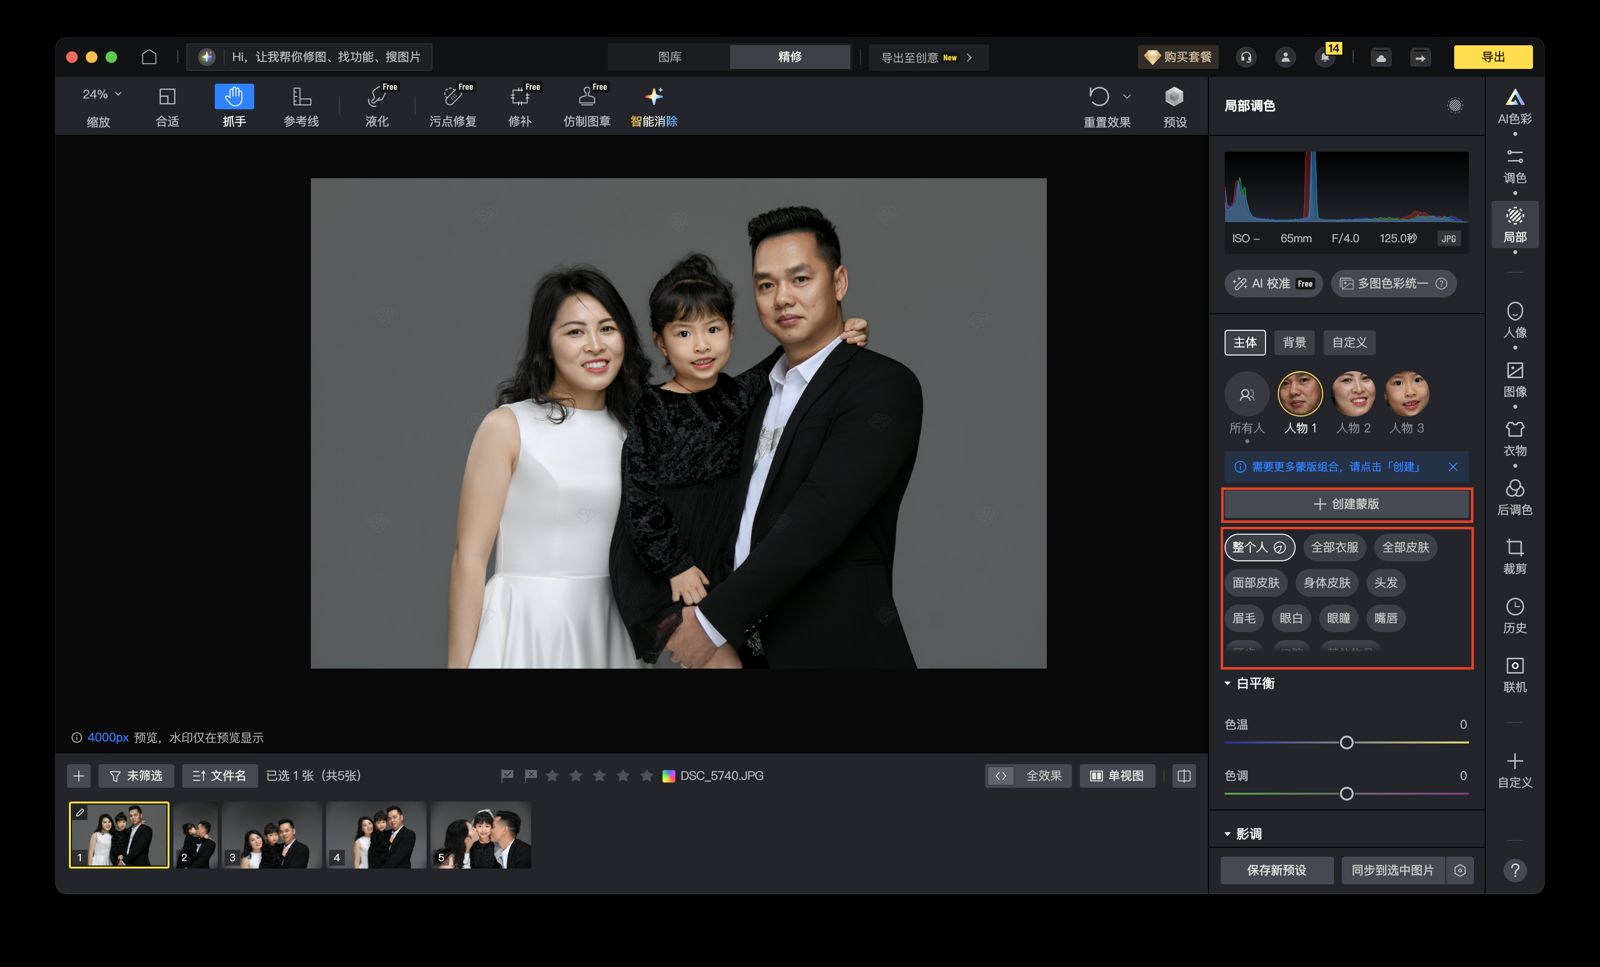Click the Create Mask (创建蒙版) button

pos(1346,504)
